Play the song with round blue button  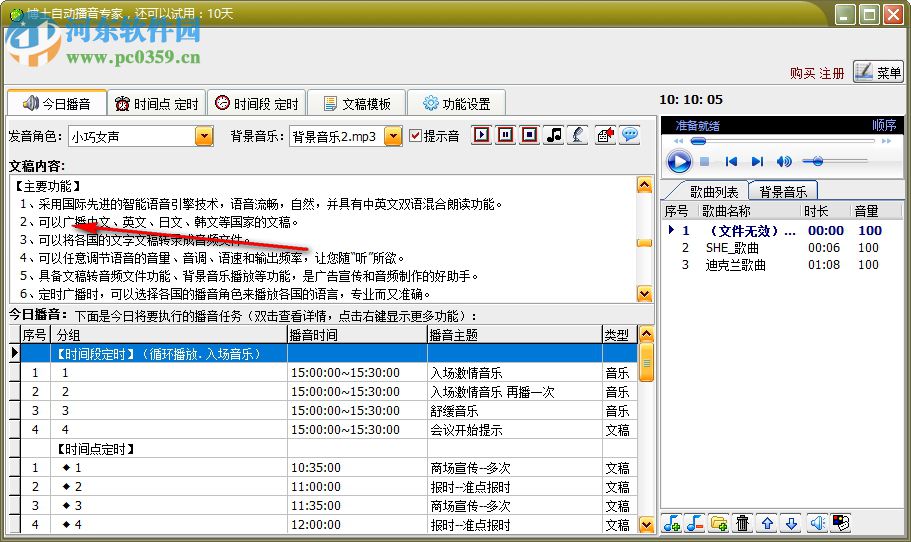click(x=679, y=161)
